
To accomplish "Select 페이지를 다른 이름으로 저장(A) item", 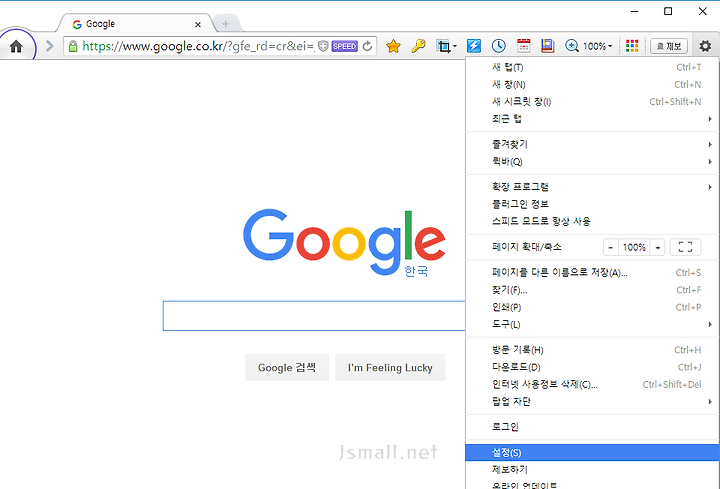I will click(x=592, y=273).
